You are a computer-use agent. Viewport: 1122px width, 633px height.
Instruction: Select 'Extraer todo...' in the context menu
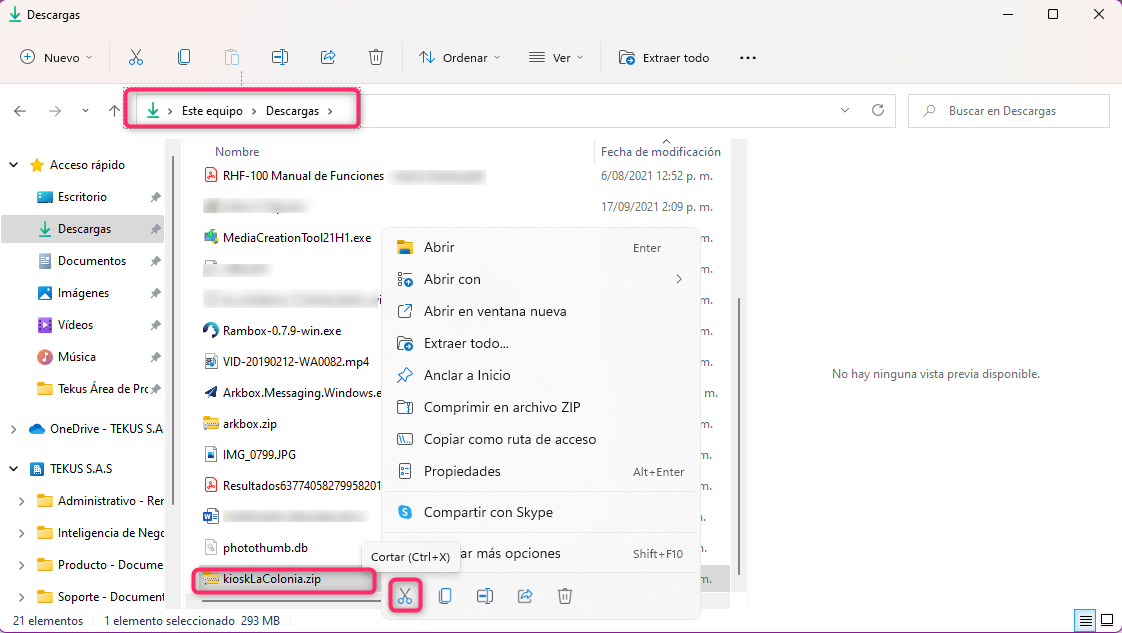(x=466, y=343)
